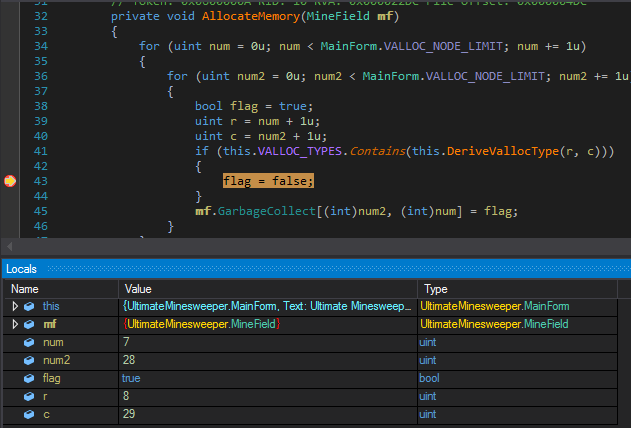Image resolution: width=631 pixels, height=428 pixels.
Task: Click the cube icon beside 'c'
Action: click(x=29, y=414)
